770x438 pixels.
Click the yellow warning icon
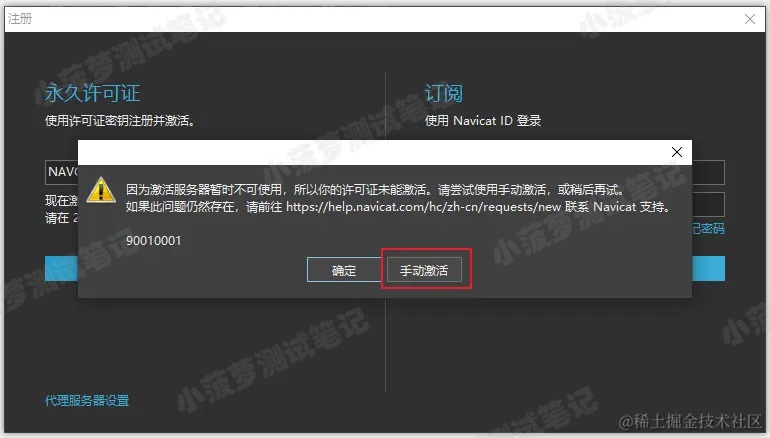(101, 190)
